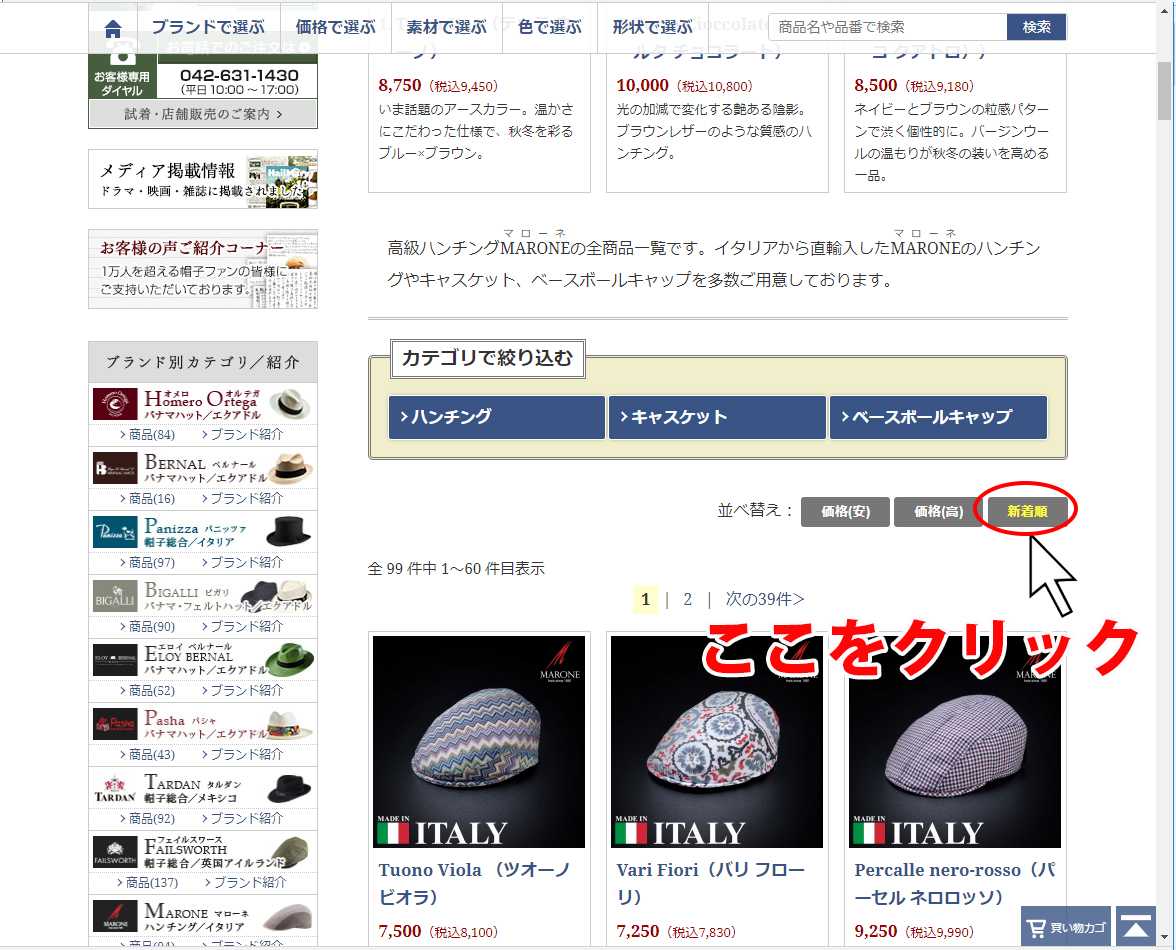1176x950 pixels.
Task: Open メディア掲載情報 banner
Action: point(202,179)
